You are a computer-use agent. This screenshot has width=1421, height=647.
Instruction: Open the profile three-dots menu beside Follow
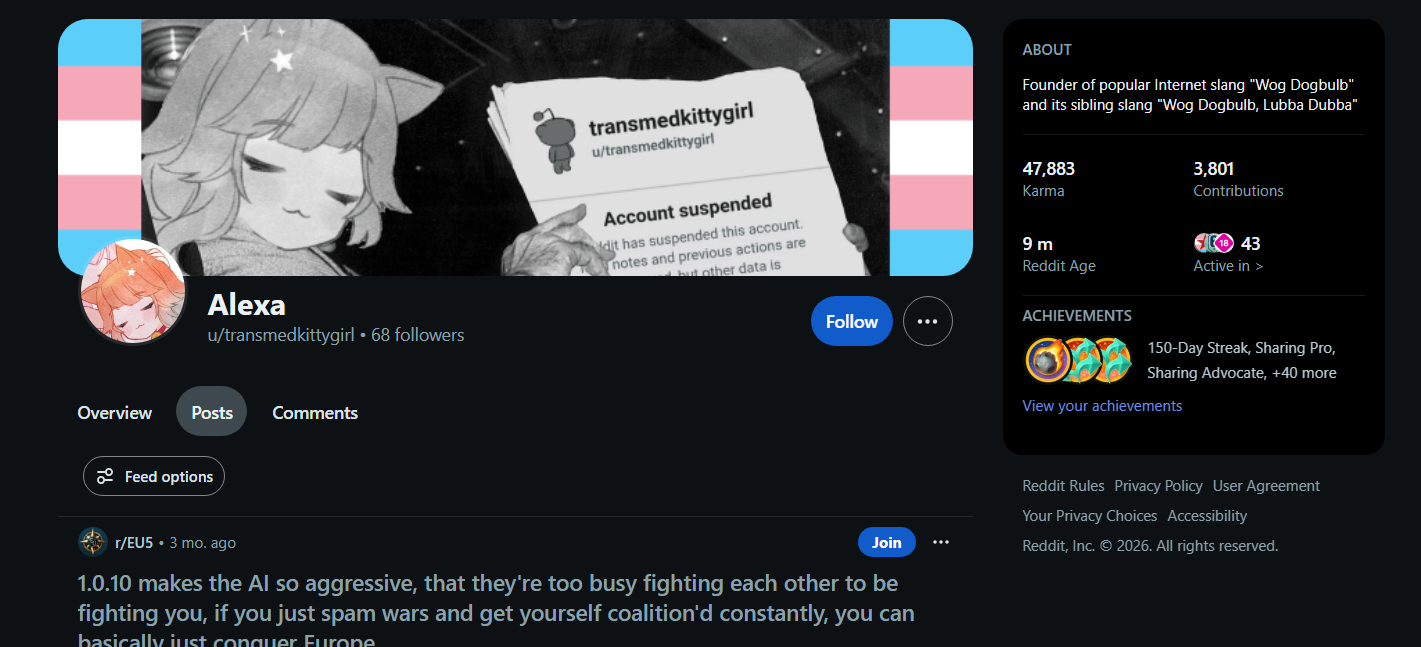[927, 321]
